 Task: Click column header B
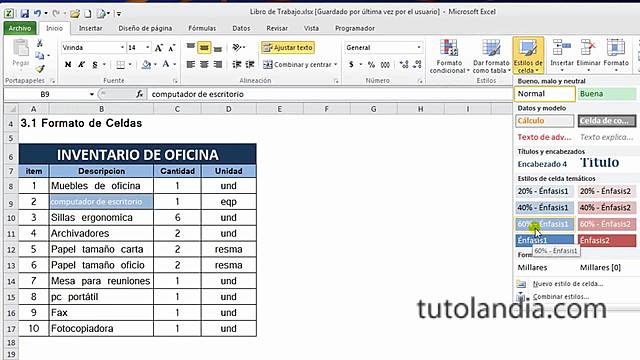click(101, 109)
